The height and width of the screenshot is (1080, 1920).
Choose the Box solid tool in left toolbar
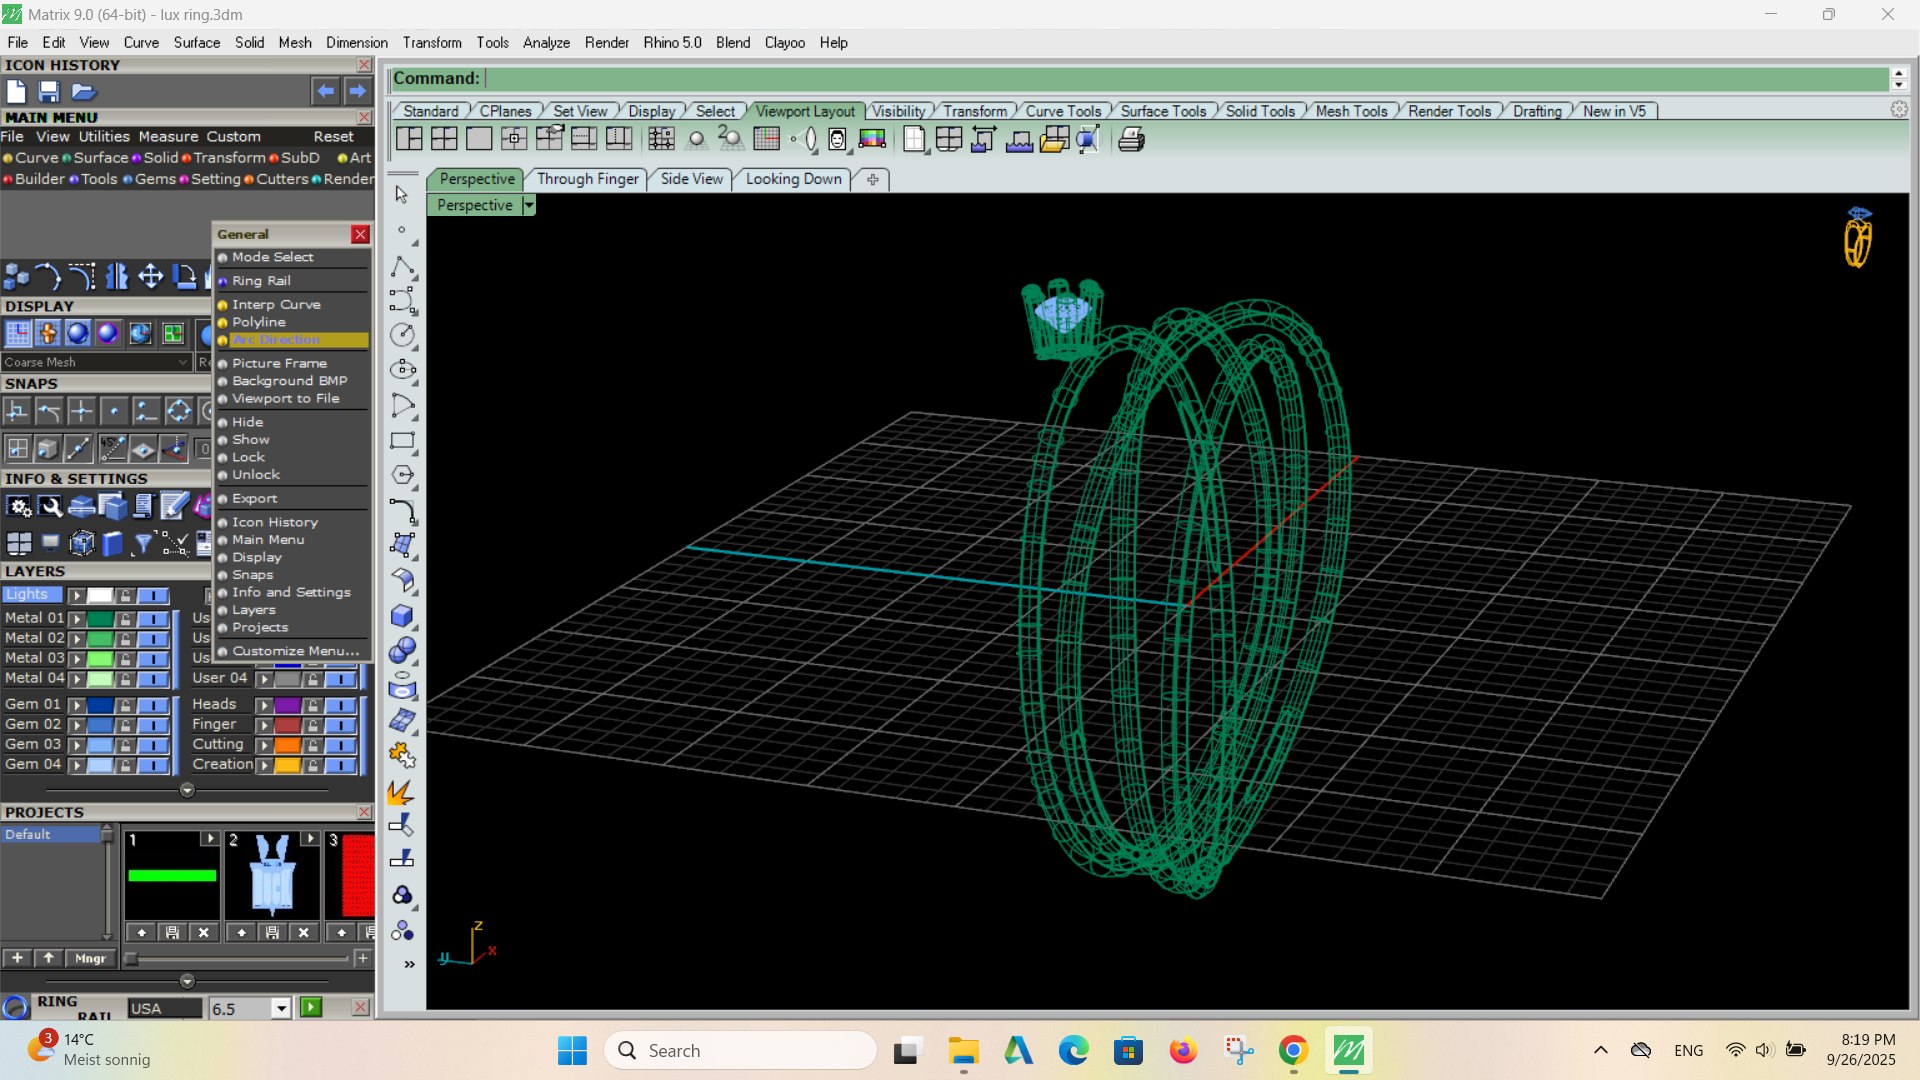402,615
